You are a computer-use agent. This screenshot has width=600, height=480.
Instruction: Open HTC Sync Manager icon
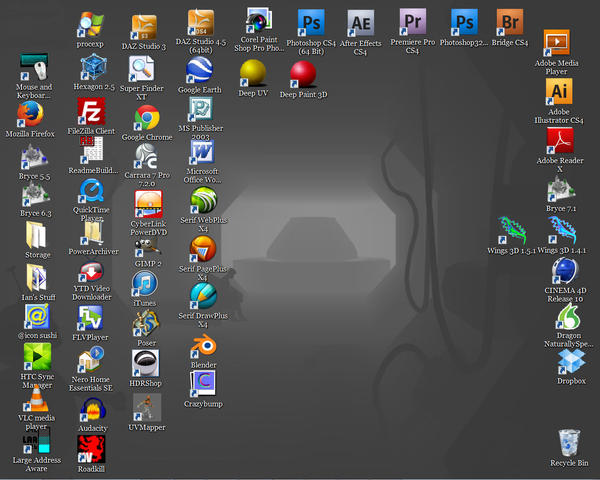pos(37,356)
